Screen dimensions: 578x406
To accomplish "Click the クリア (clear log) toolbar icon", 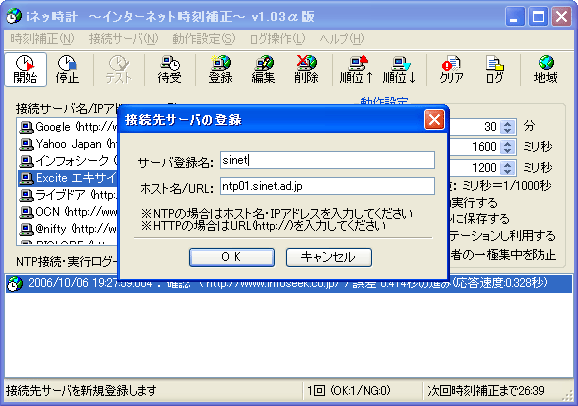I will point(452,69).
